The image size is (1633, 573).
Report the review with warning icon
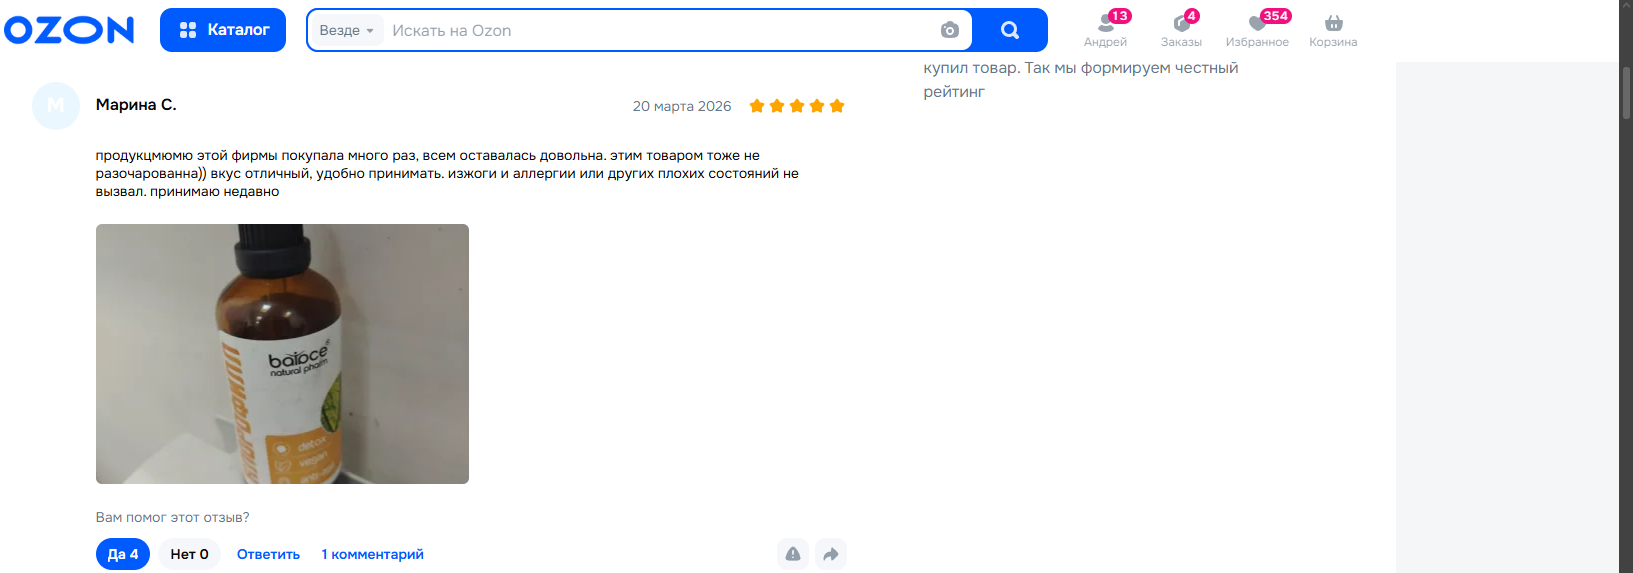tap(793, 554)
